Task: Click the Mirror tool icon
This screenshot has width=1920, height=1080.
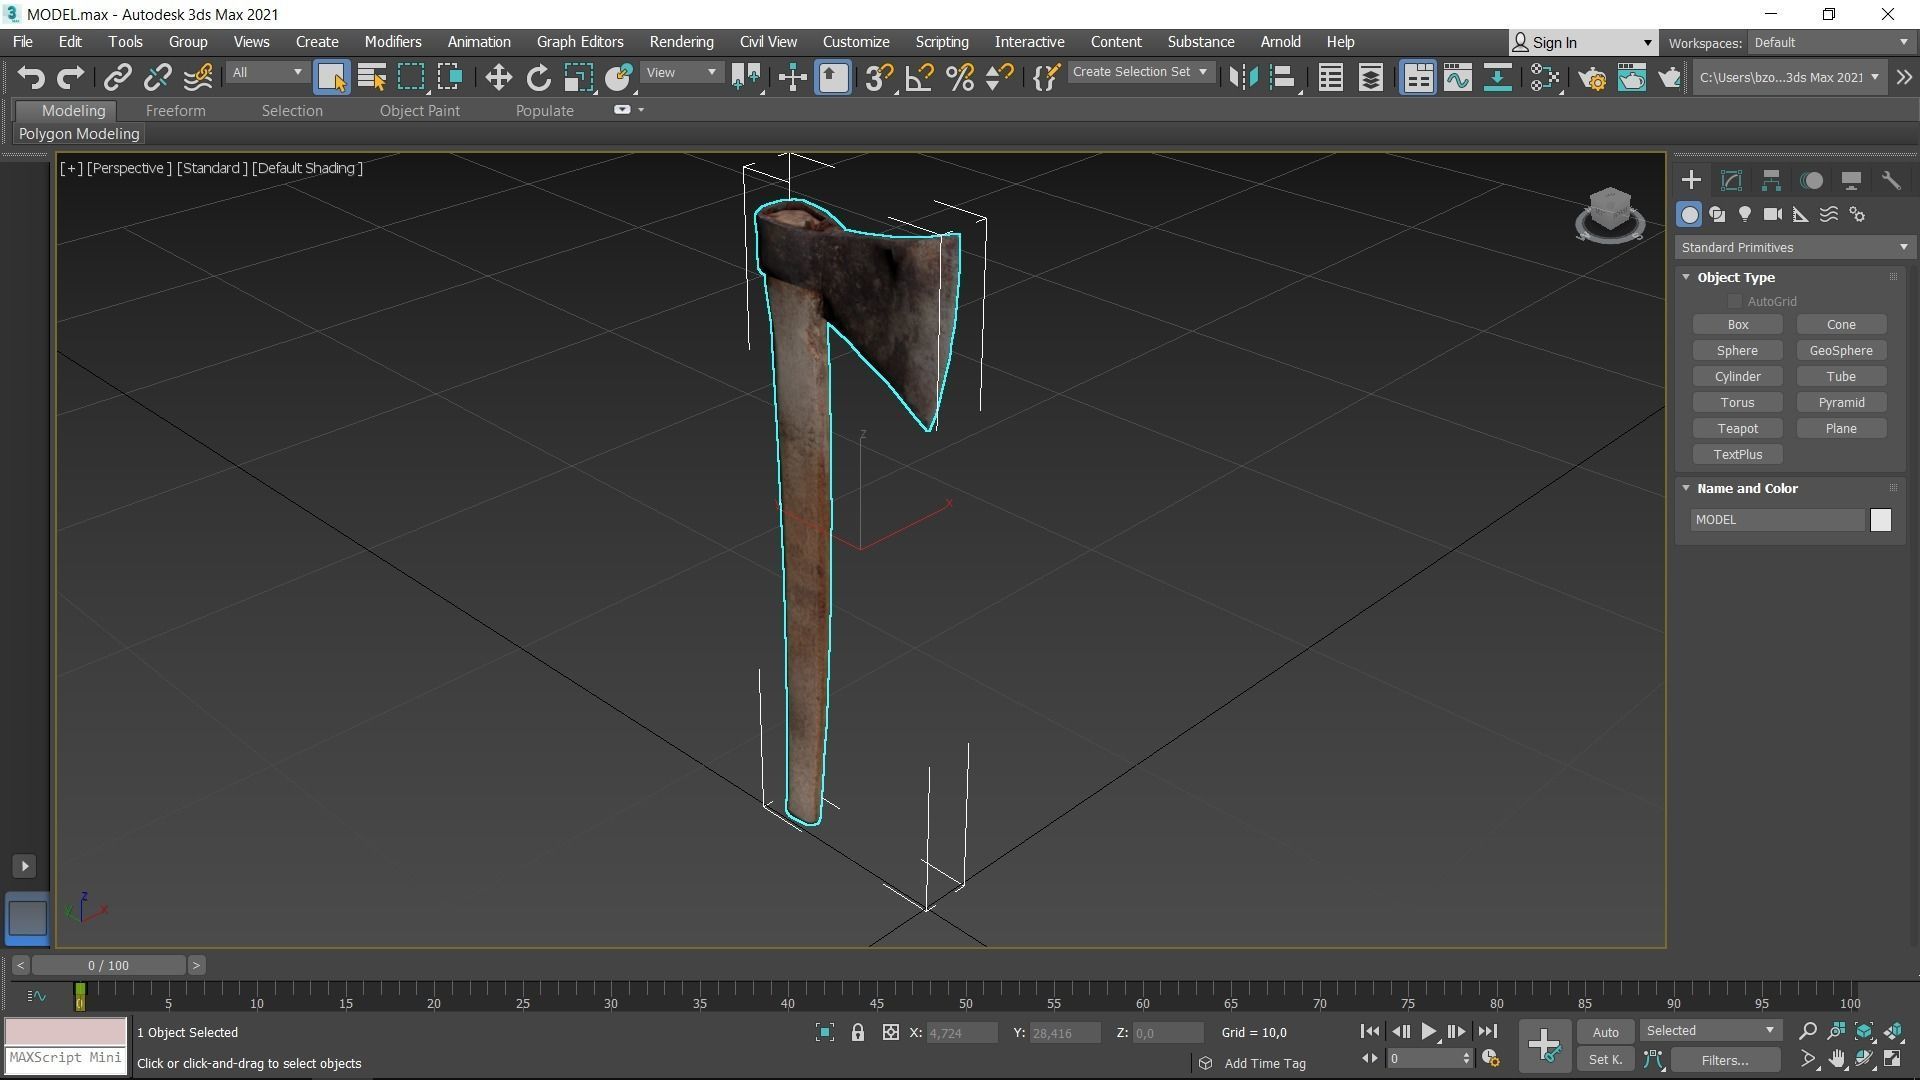Action: click(1243, 77)
